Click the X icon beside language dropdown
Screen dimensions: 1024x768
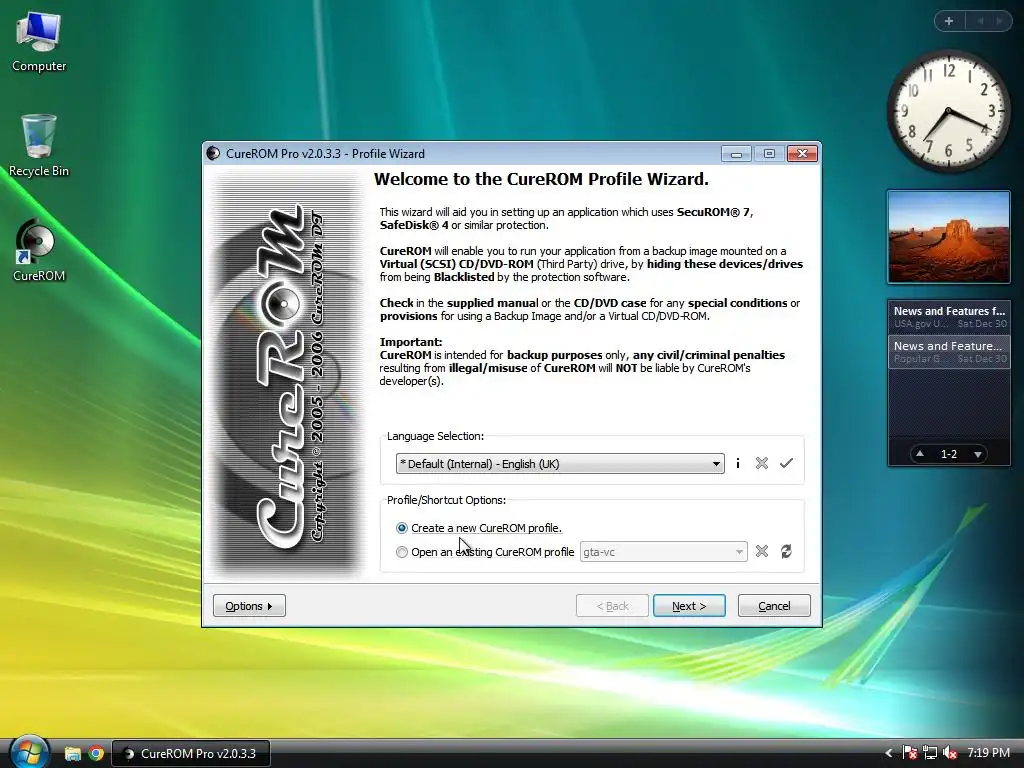(x=761, y=463)
